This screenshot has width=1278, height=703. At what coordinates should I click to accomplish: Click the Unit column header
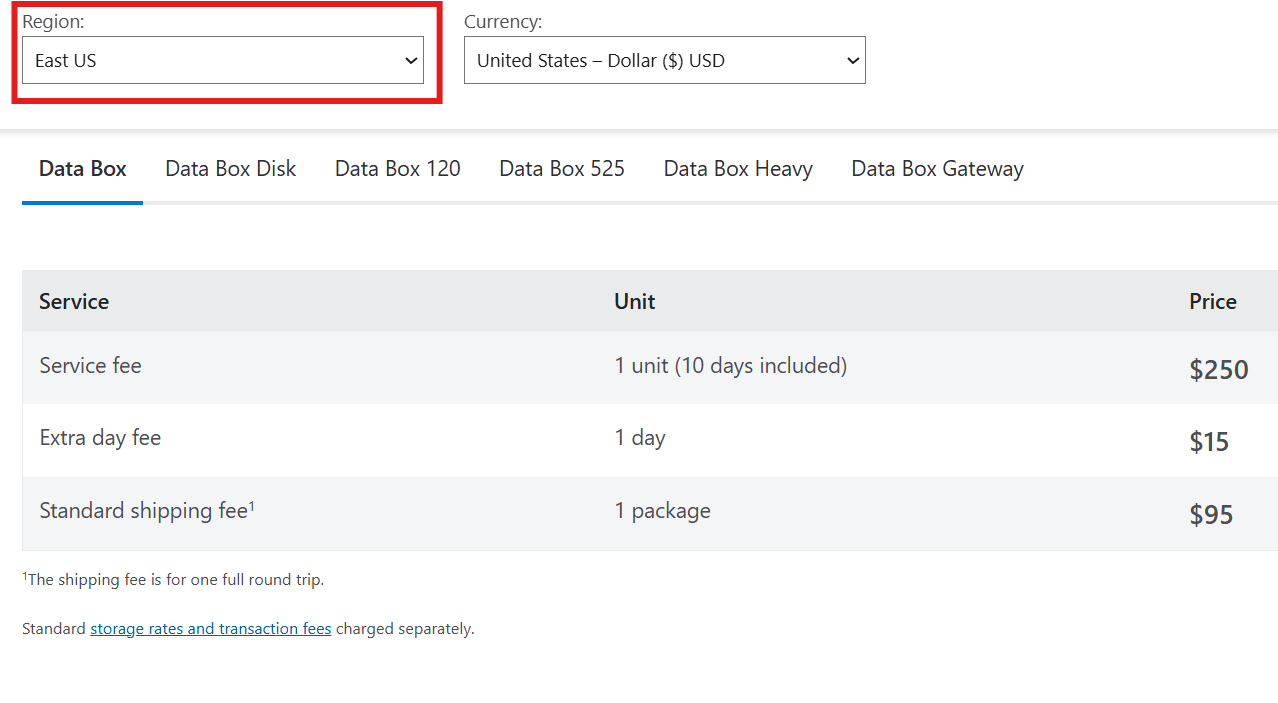coord(635,302)
